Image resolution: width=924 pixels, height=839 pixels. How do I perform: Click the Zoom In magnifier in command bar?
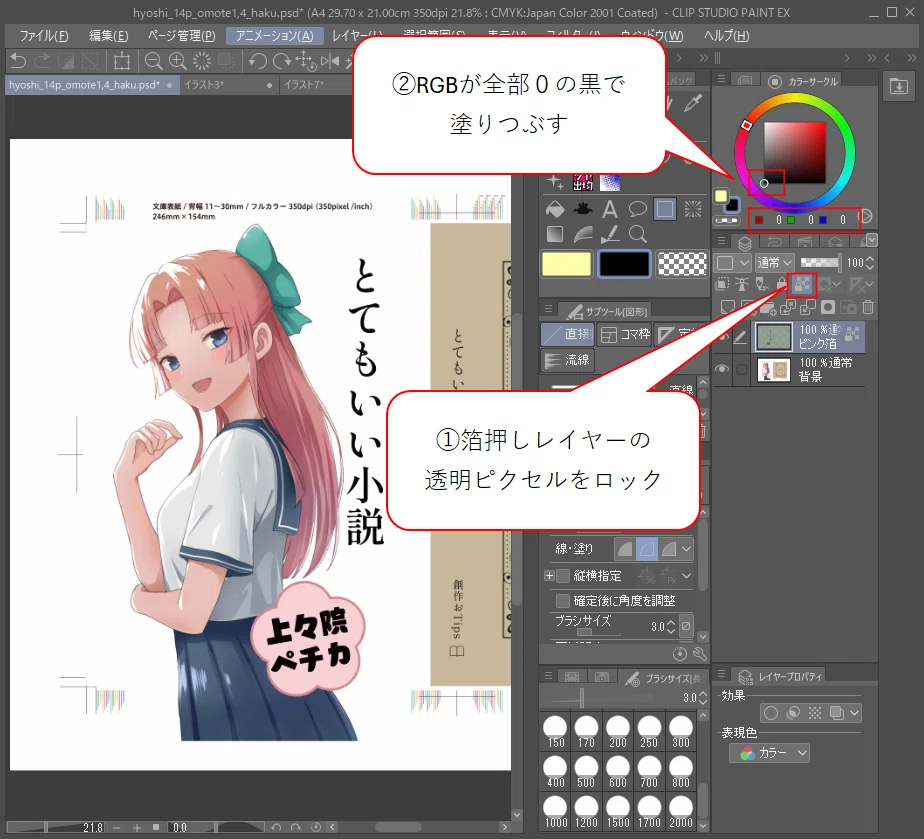pos(177,61)
